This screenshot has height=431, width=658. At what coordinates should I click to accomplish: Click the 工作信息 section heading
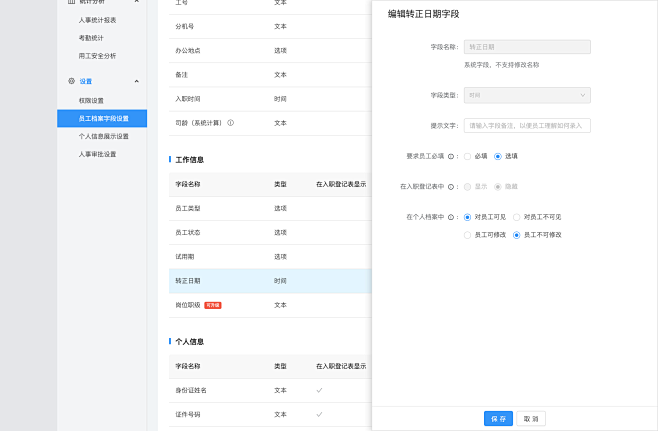pos(190,160)
